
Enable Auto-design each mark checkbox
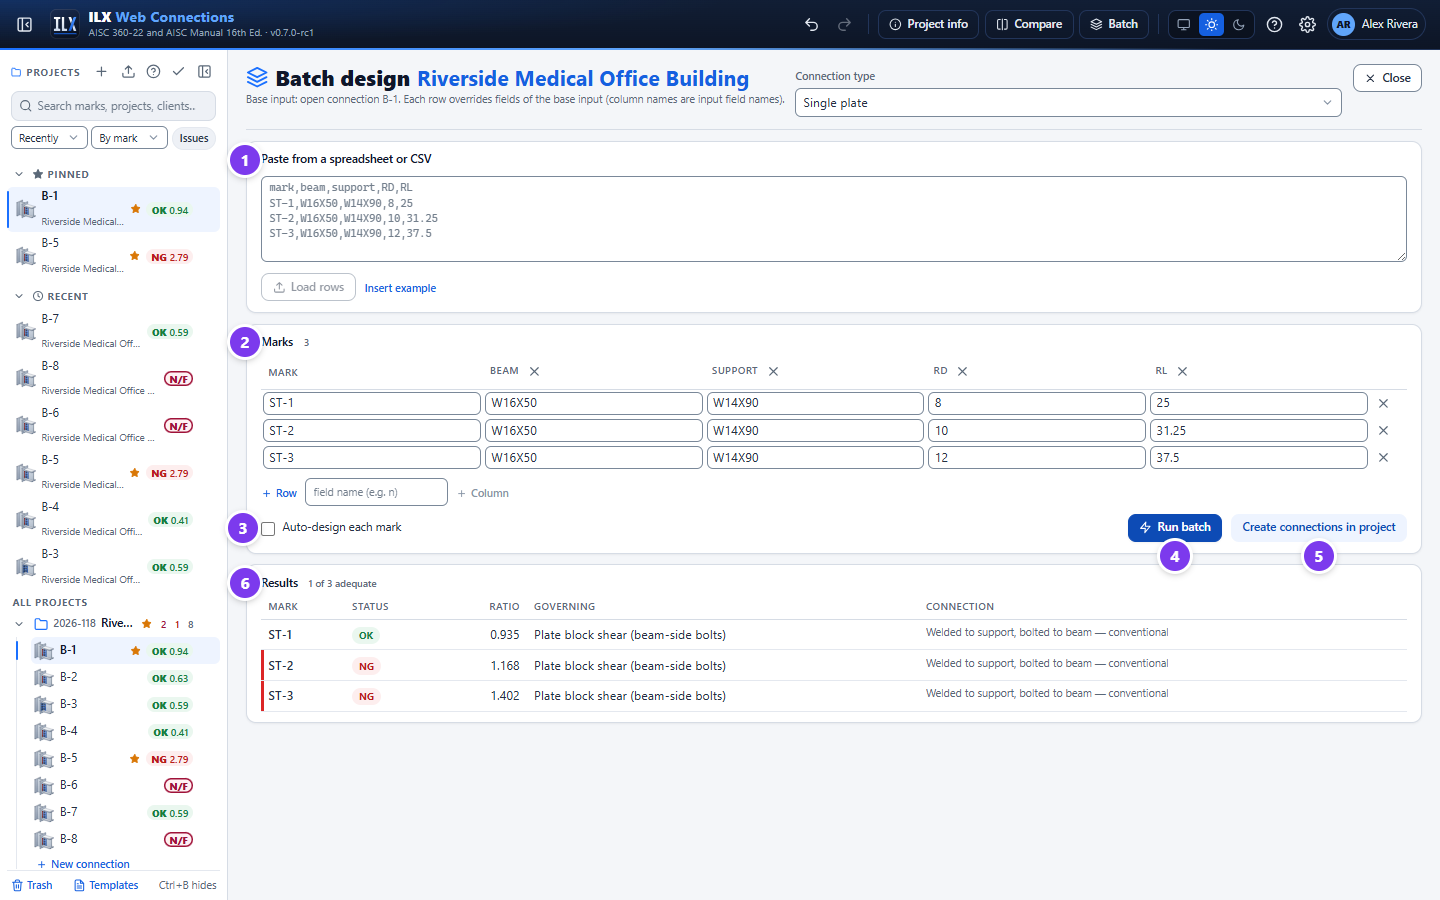pos(268,528)
